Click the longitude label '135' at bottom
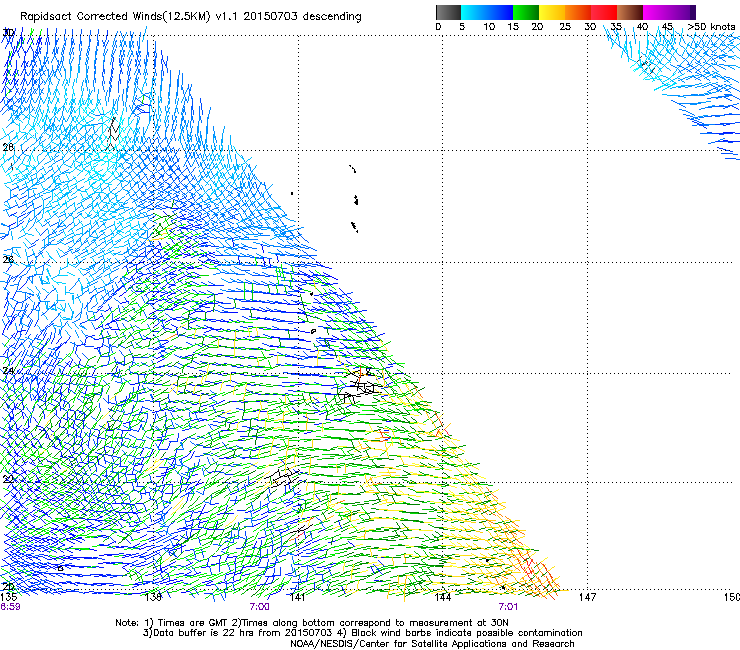The image size is (740, 650). click(x=8, y=597)
